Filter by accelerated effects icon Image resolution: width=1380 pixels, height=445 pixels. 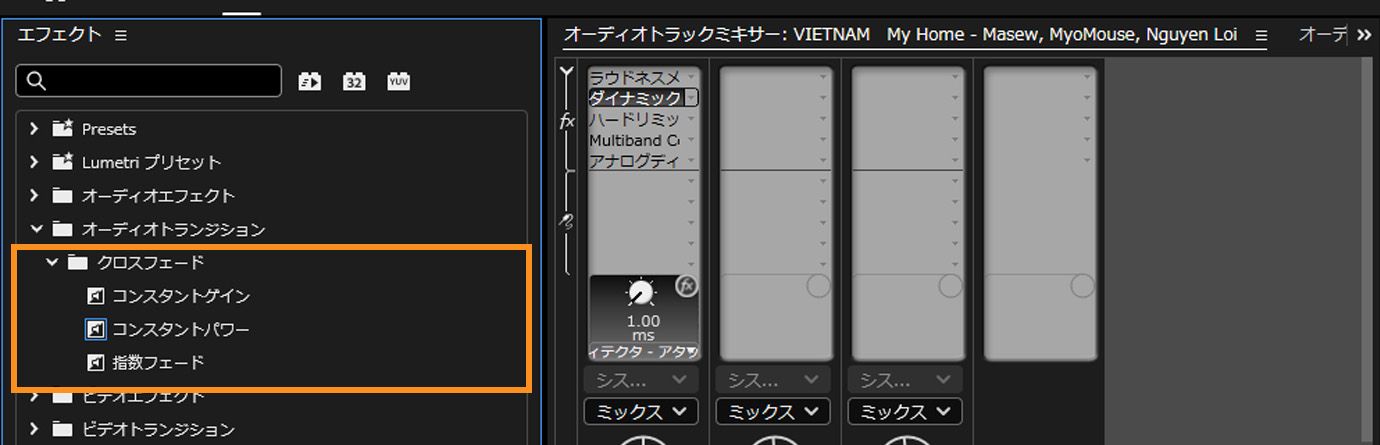click(310, 82)
